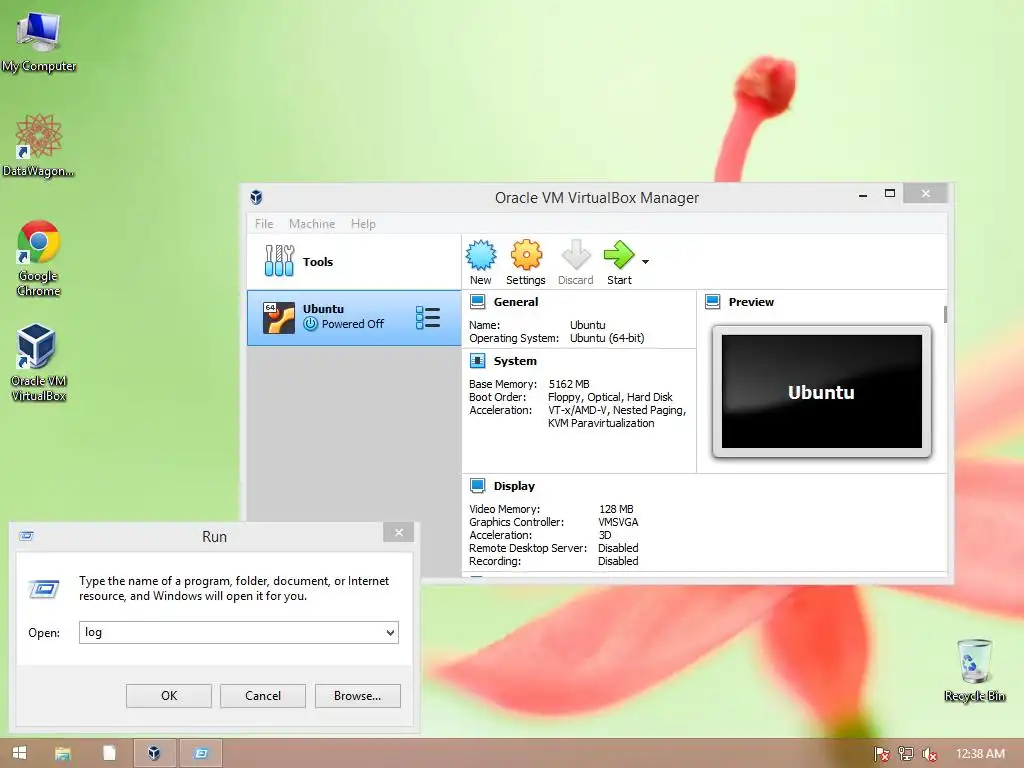The height and width of the screenshot is (768, 1024).
Task: Maximize the VirtualBox Manager window
Action: pos(889,193)
